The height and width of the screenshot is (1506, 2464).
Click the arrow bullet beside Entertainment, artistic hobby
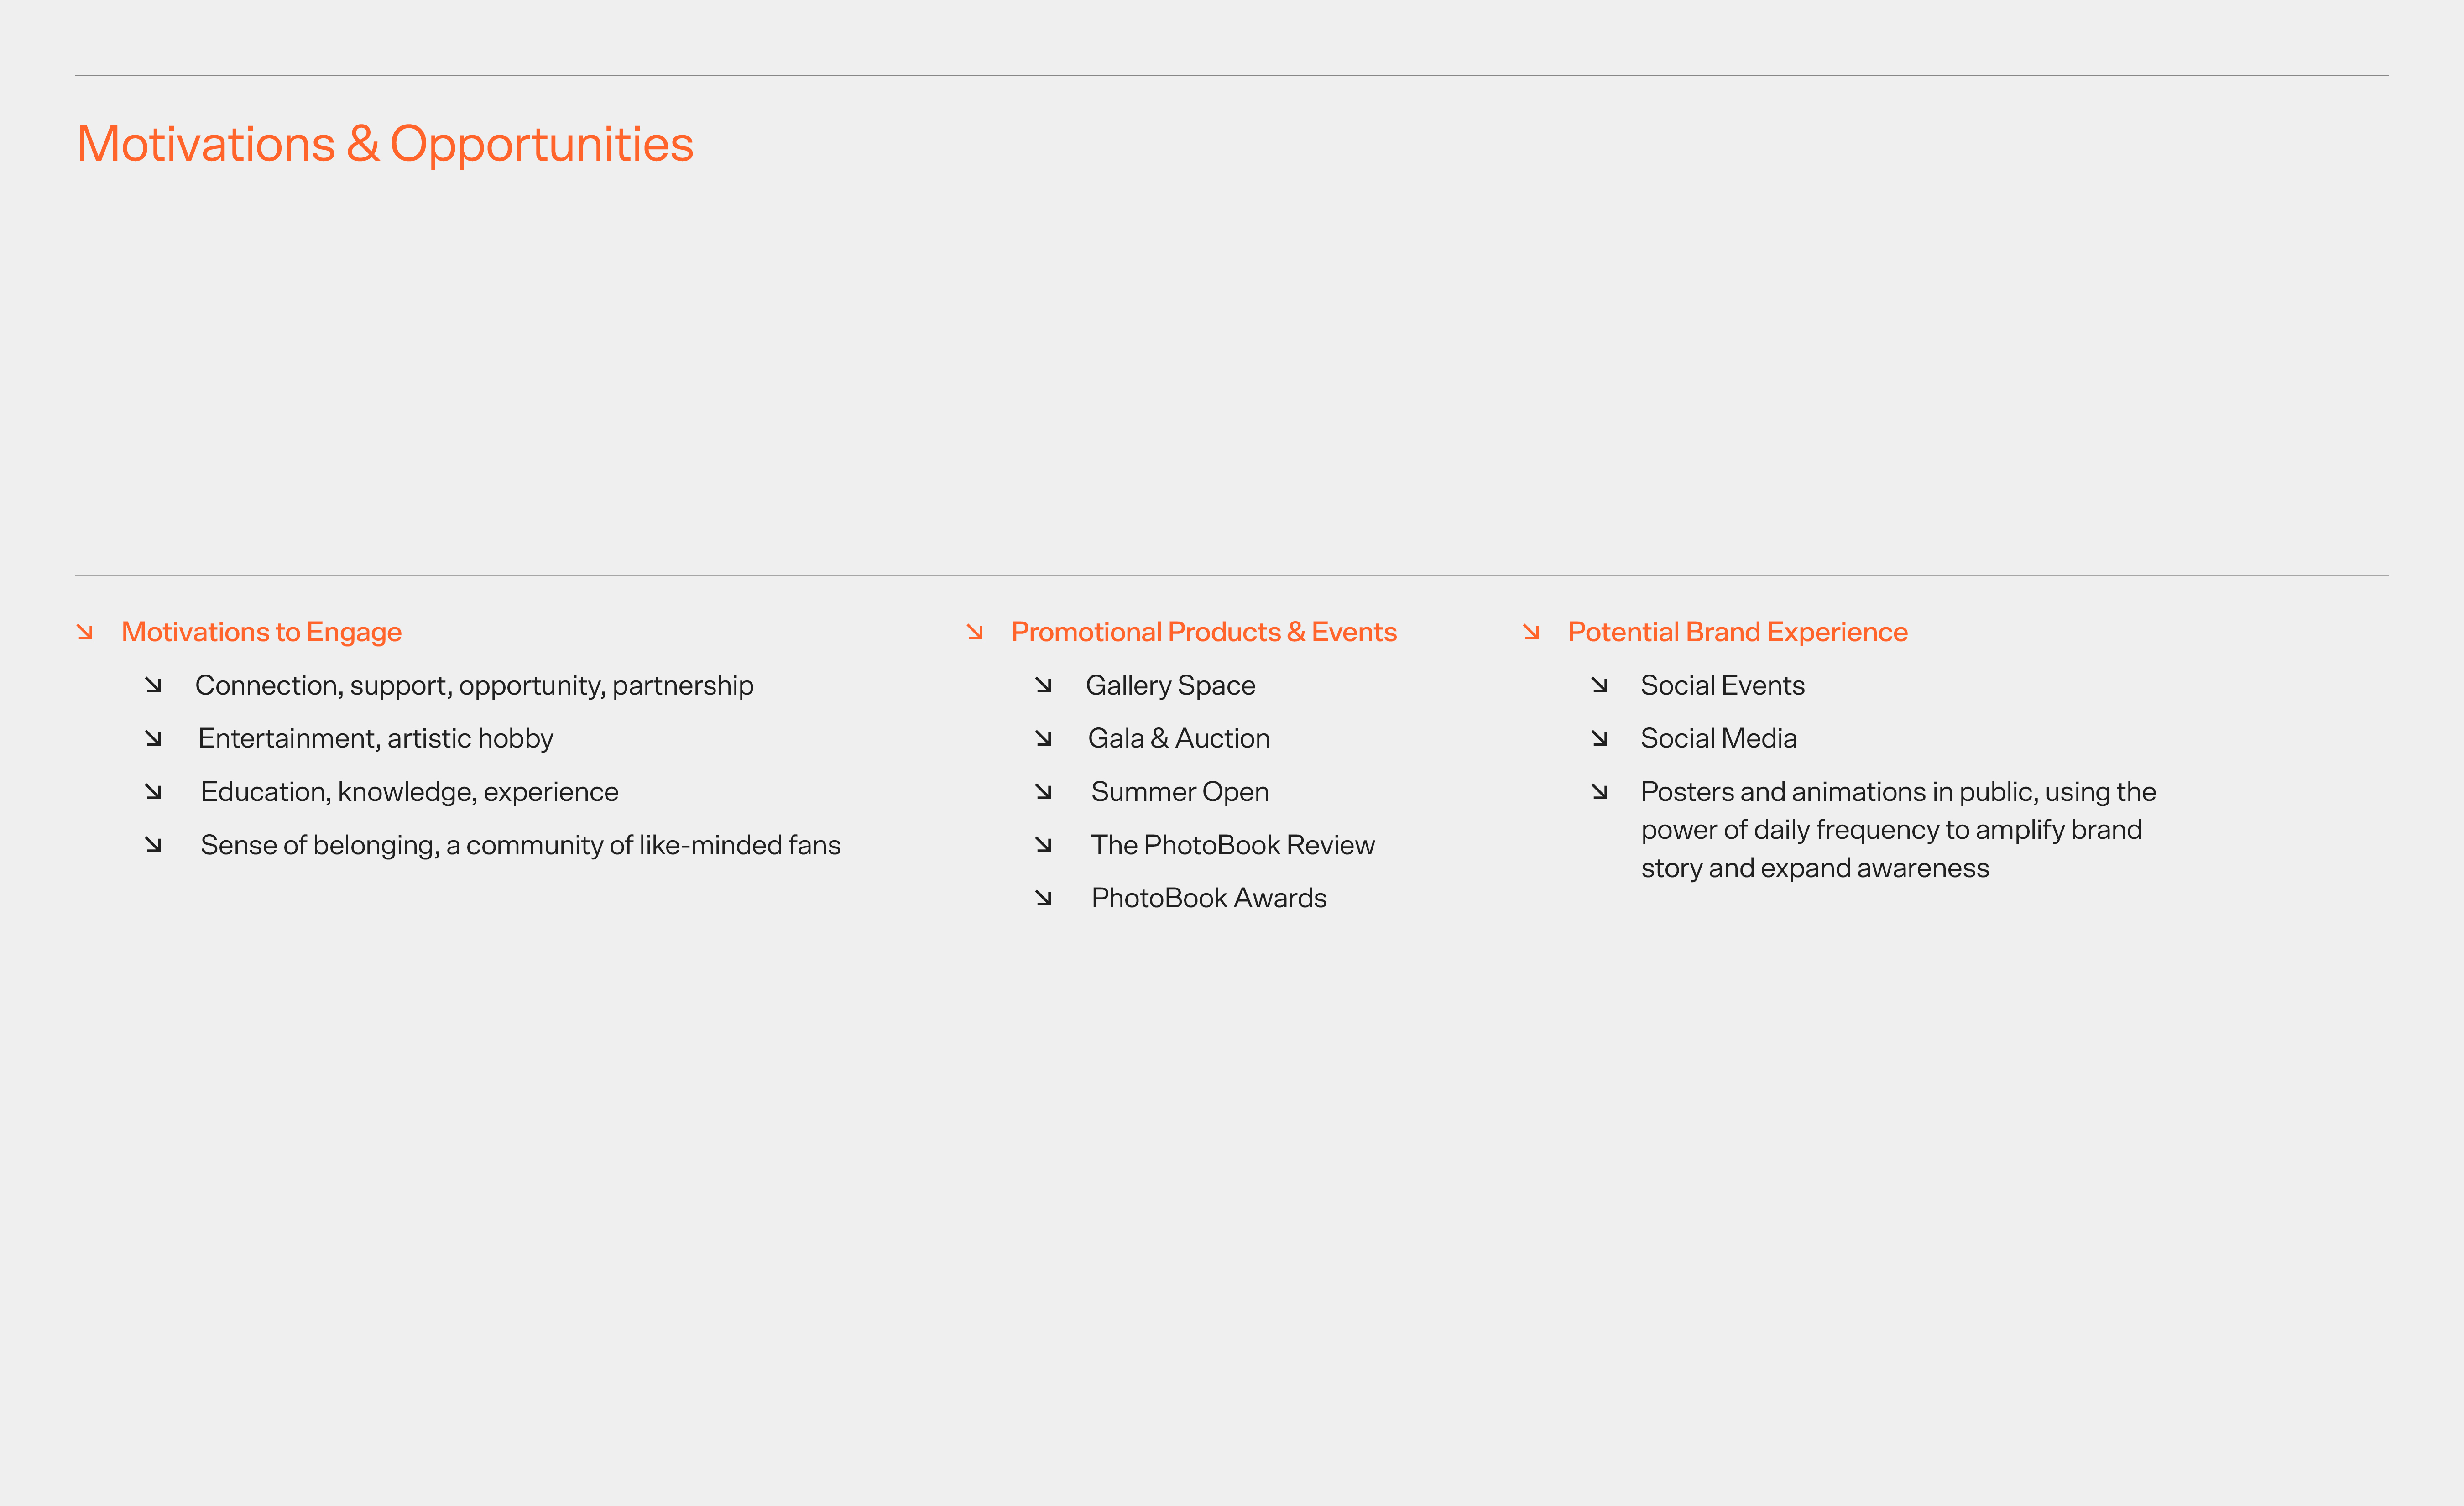153,738
